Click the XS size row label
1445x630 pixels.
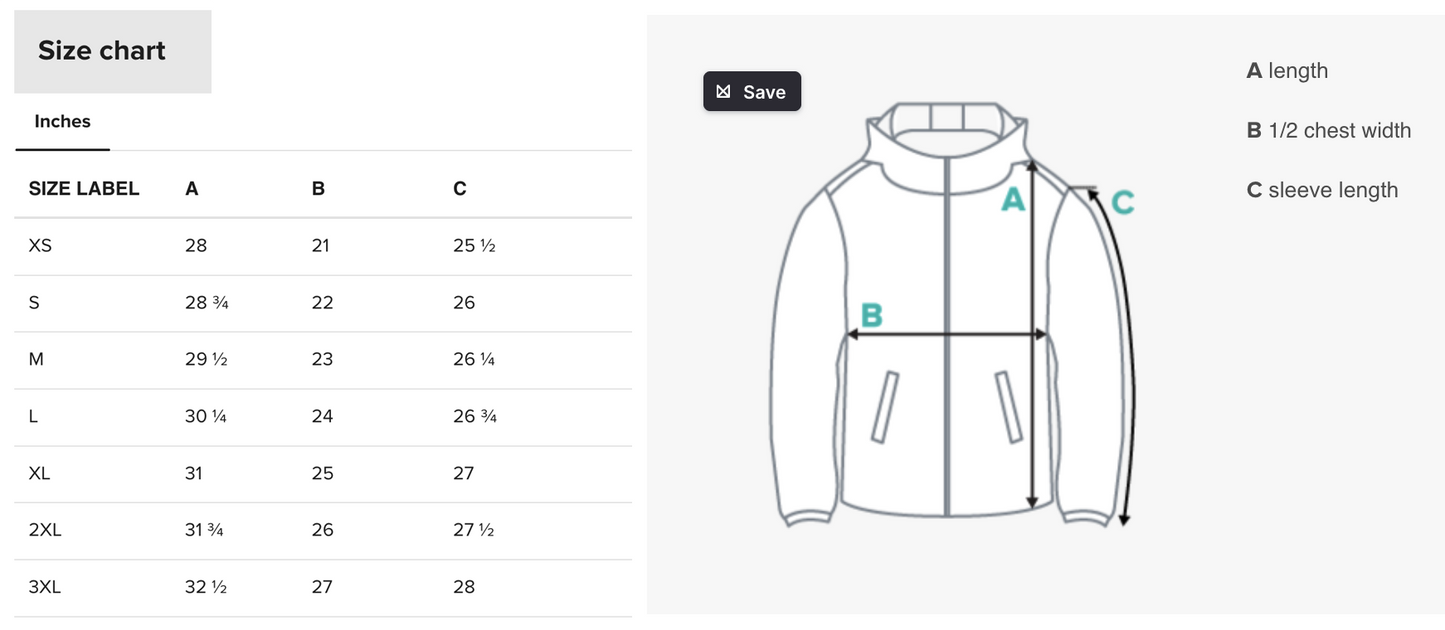[x=40, y=246]
